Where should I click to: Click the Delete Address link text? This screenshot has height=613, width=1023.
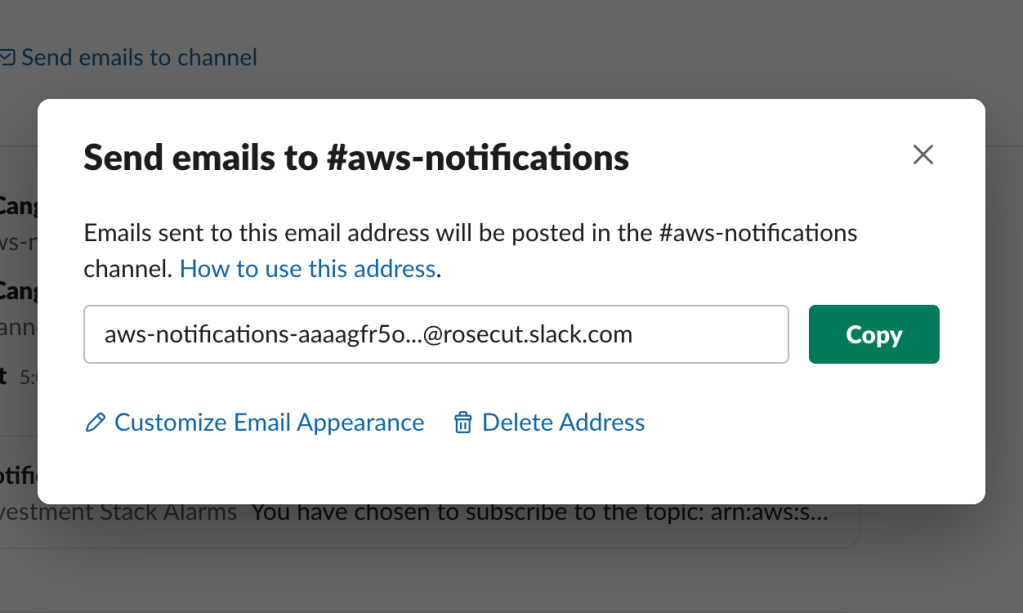pos(563,423)
